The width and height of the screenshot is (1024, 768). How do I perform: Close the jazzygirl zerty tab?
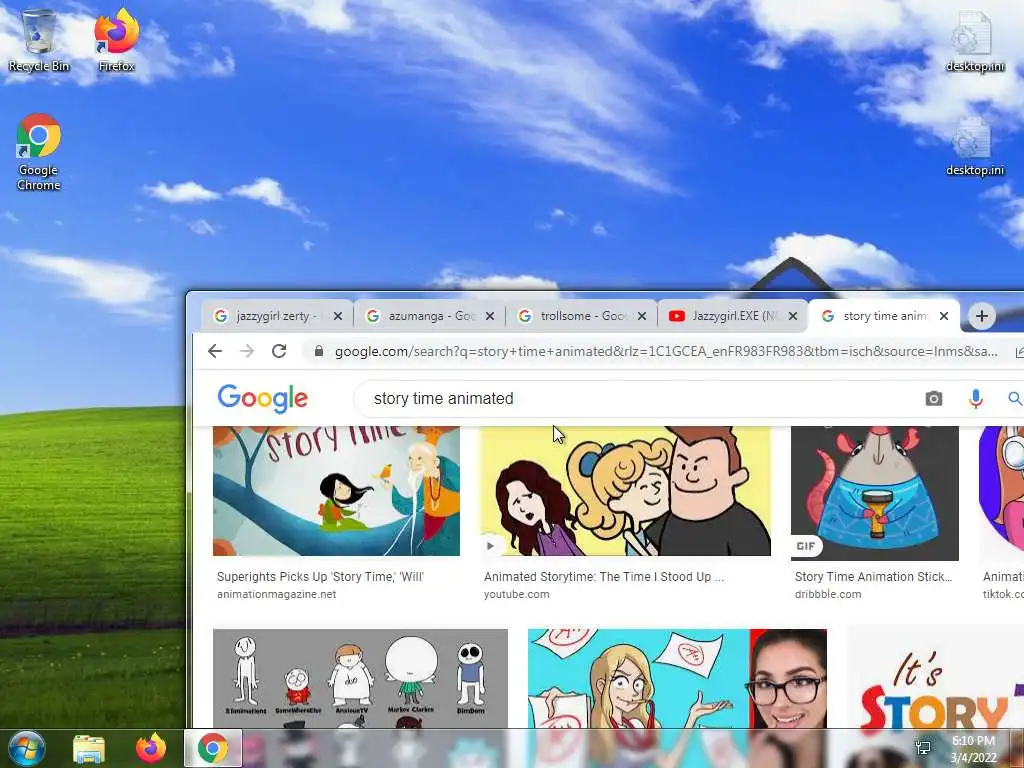pyautogui.click(x=338, y=316)
